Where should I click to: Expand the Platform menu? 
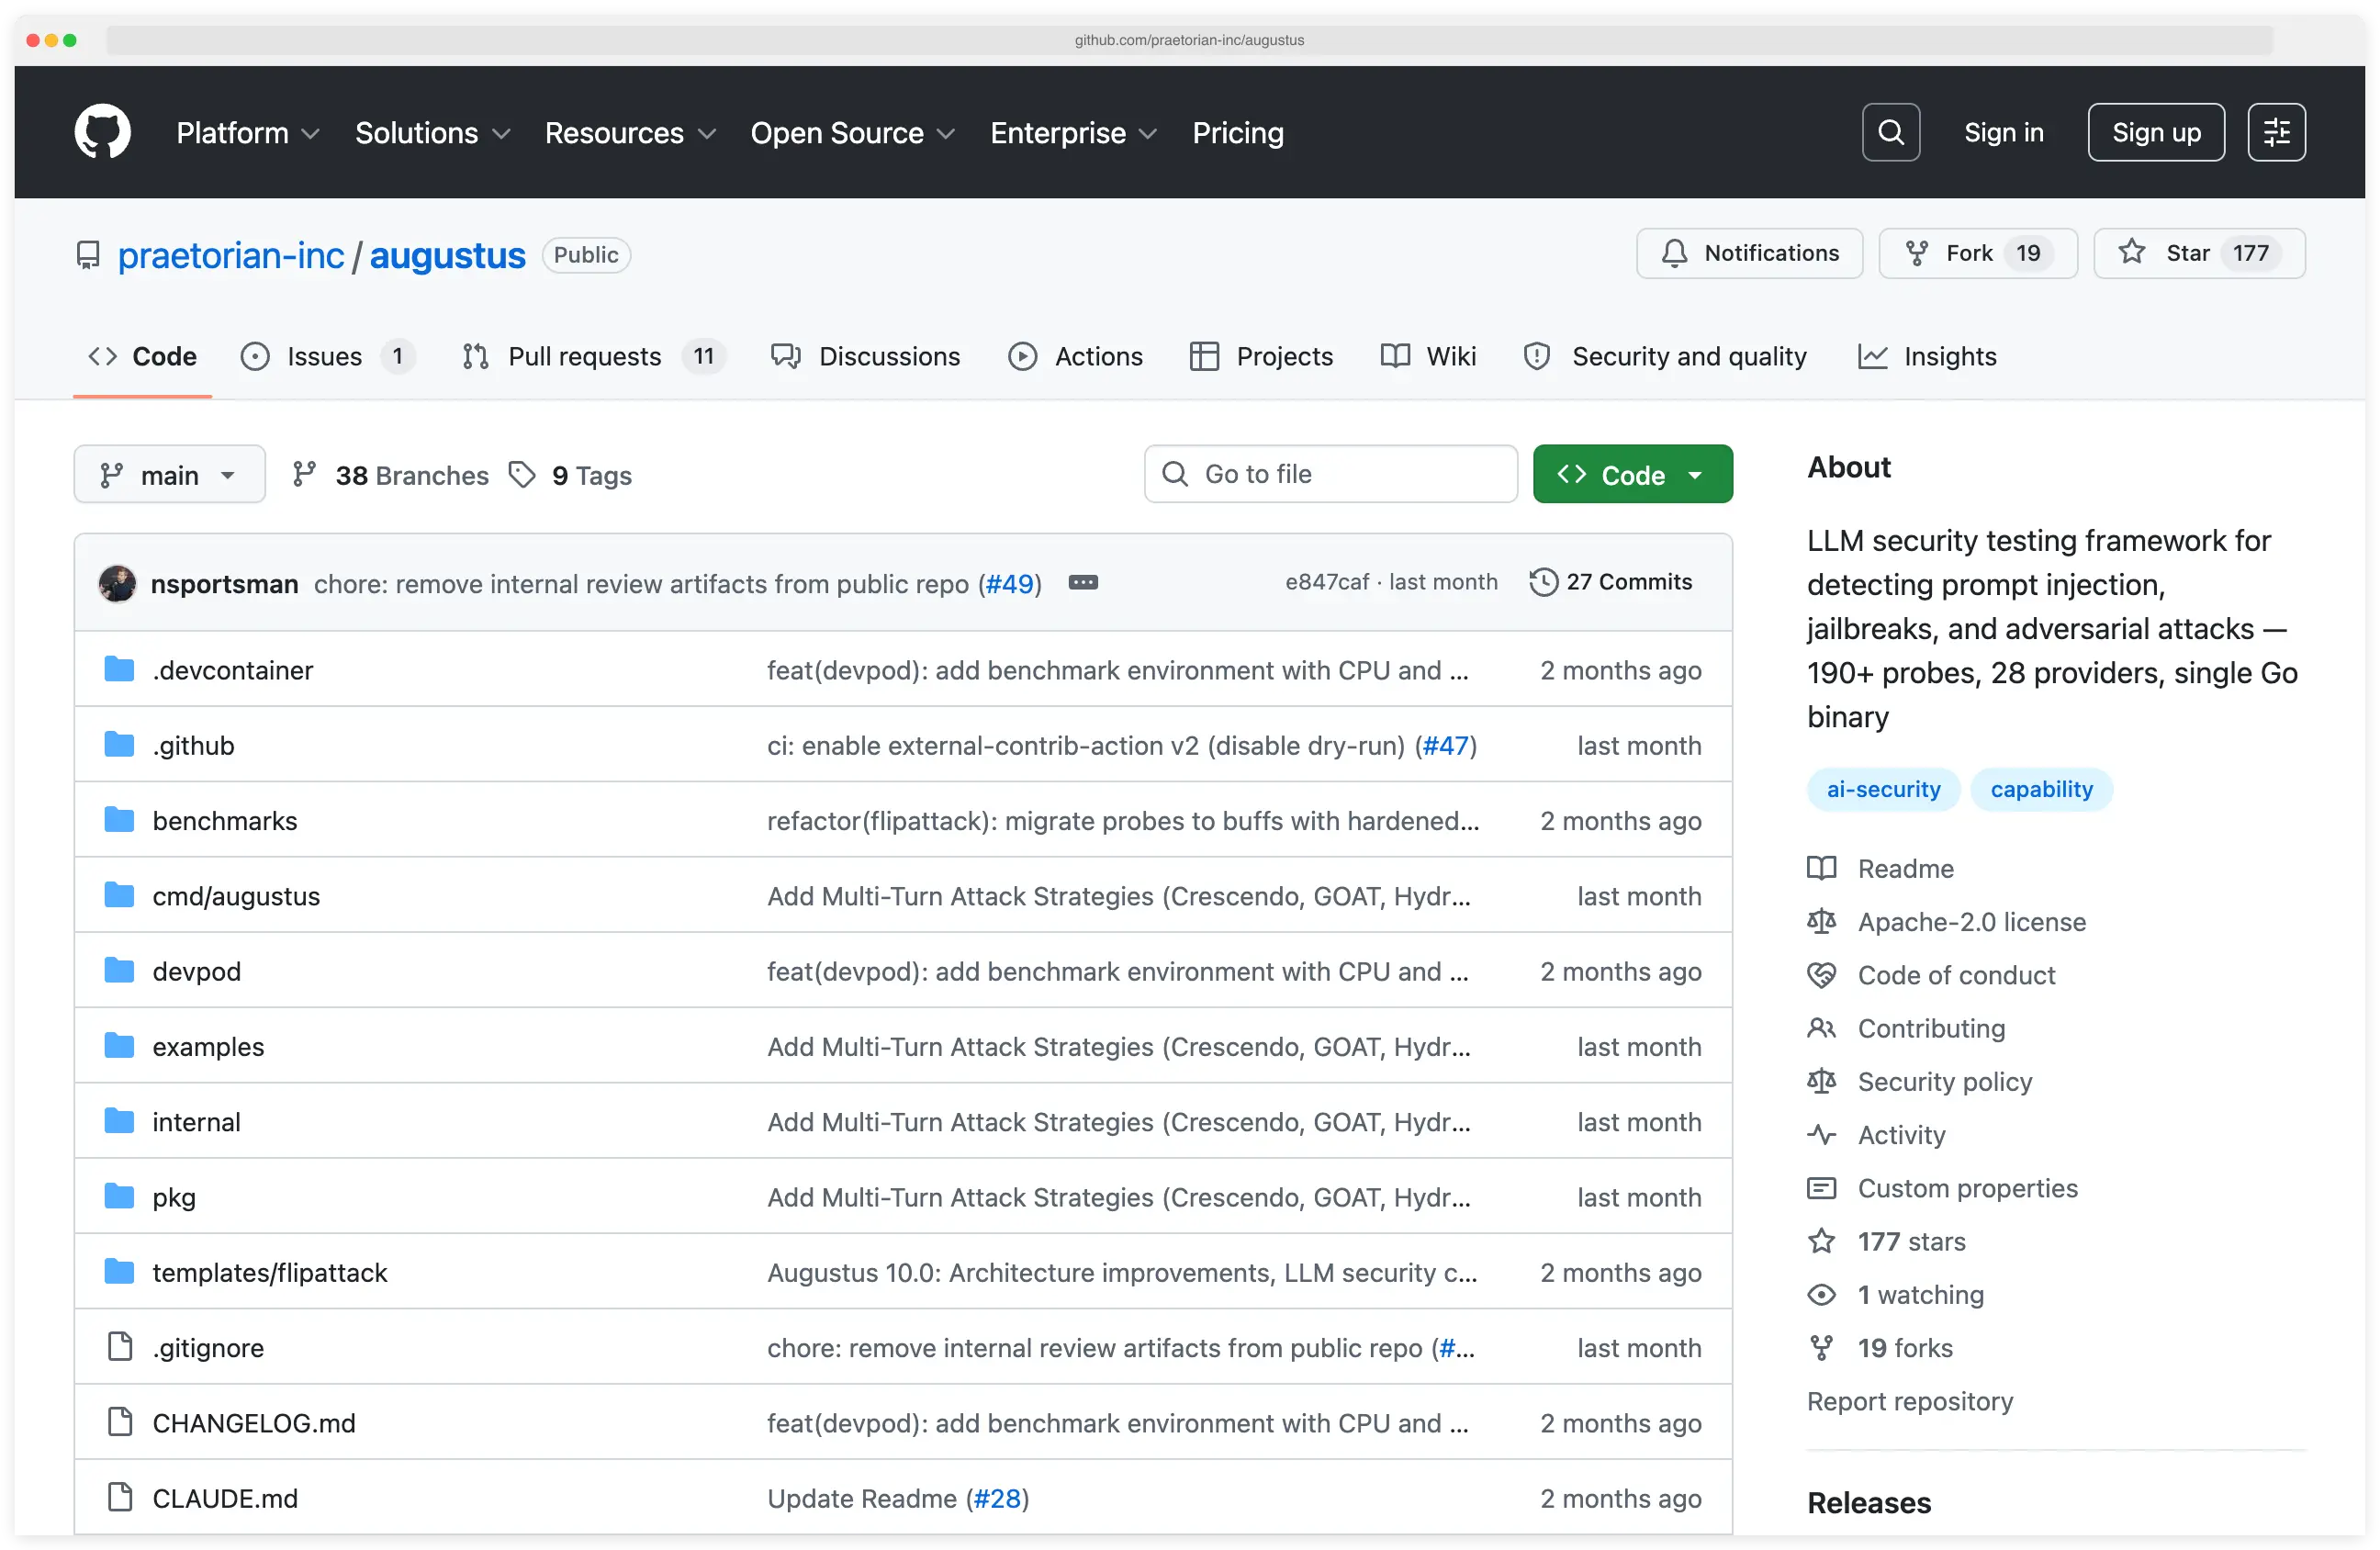(247, 132)
